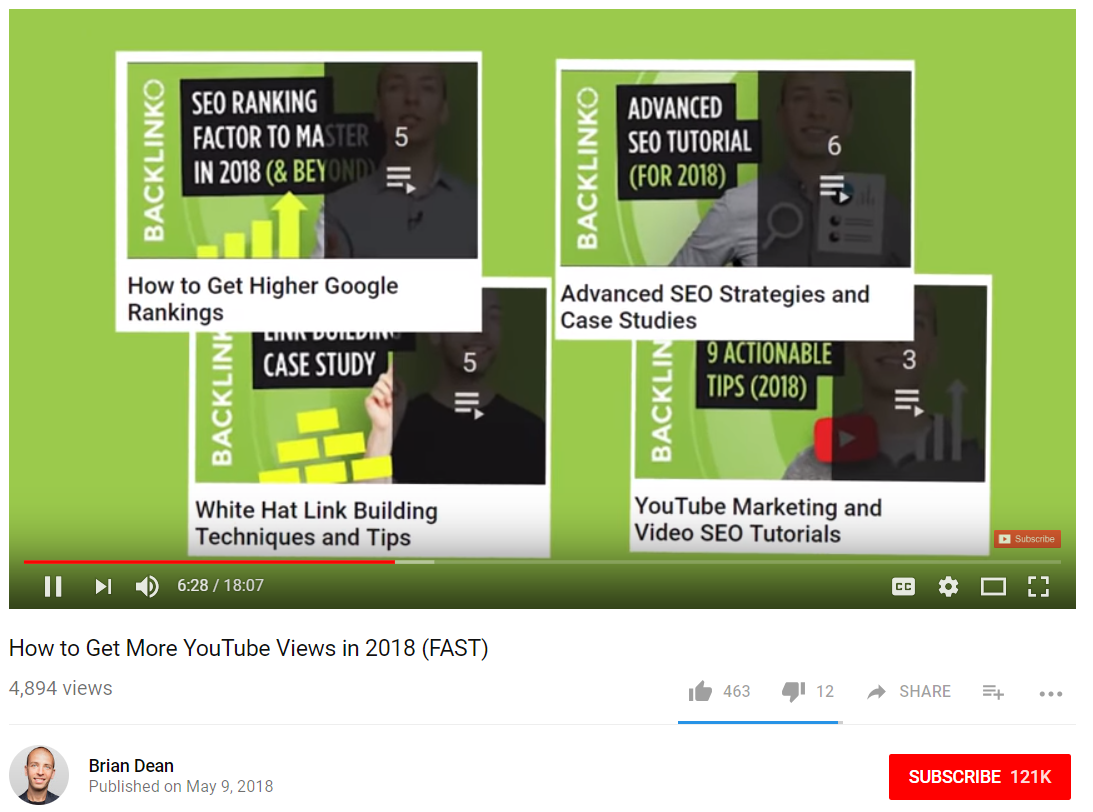Click the Published on May 9, 2018 text
The height and width of the screenshot is (812, 1093).
[181, 786]
